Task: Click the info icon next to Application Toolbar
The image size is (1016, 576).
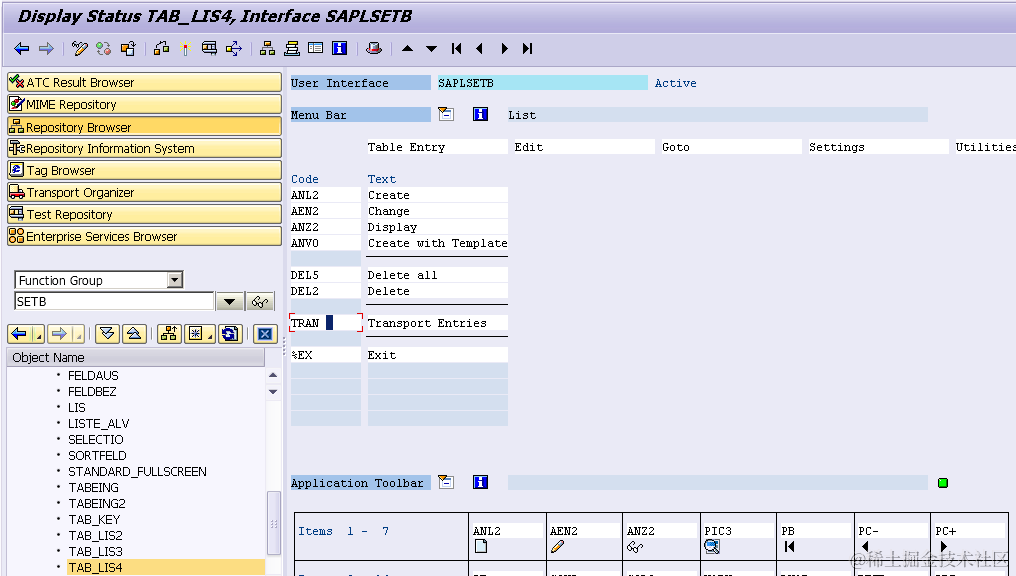Action: tap(480, 482)
